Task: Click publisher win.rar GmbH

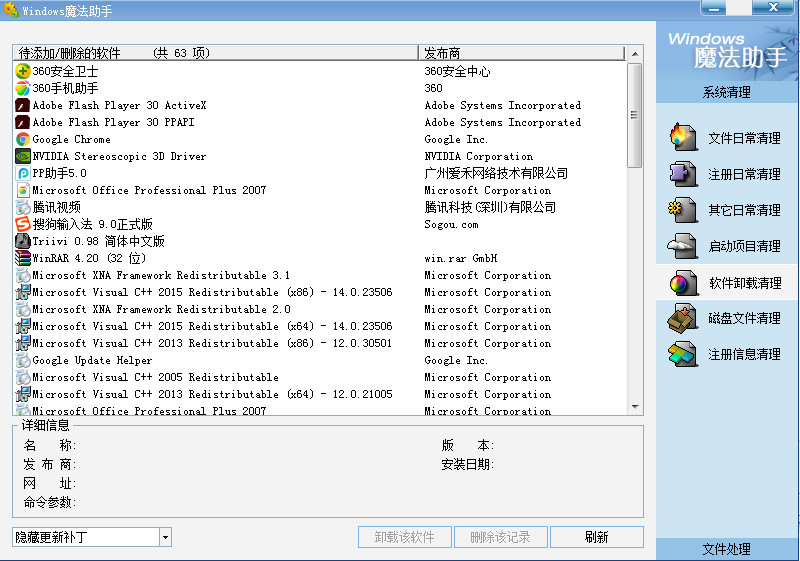Action: click(461, 259)
